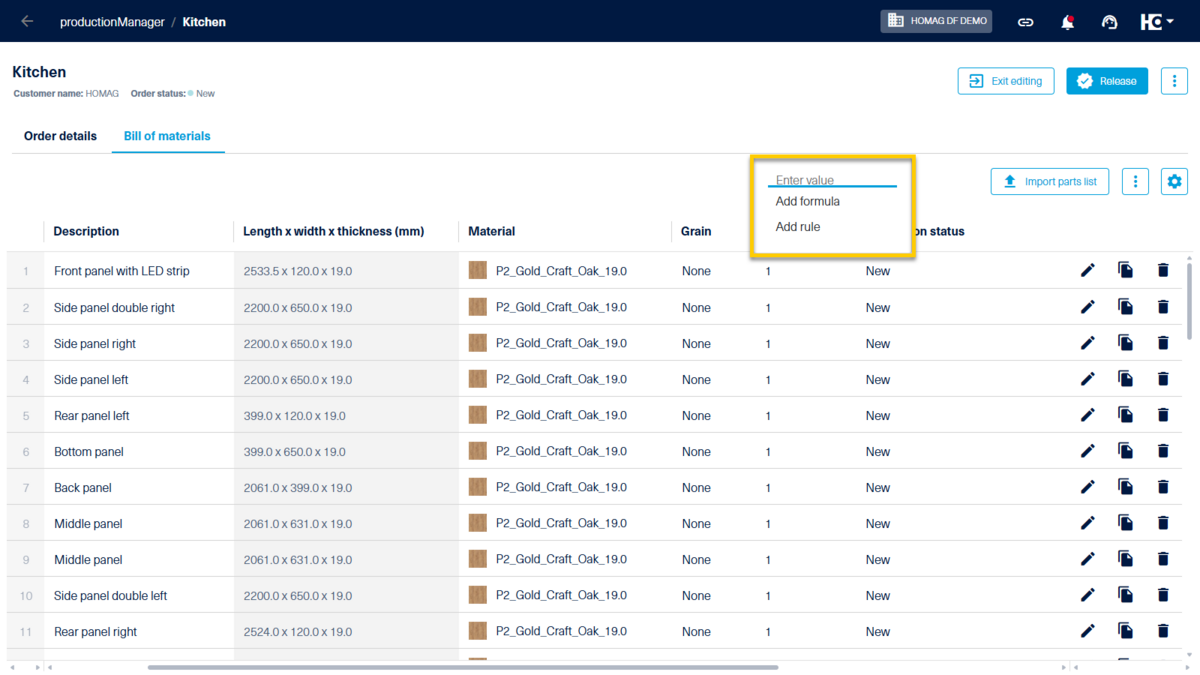The width and height of the screenshot is (1200, 675).
Task: Click the Import parts list button
Action: pos(1049,181)
